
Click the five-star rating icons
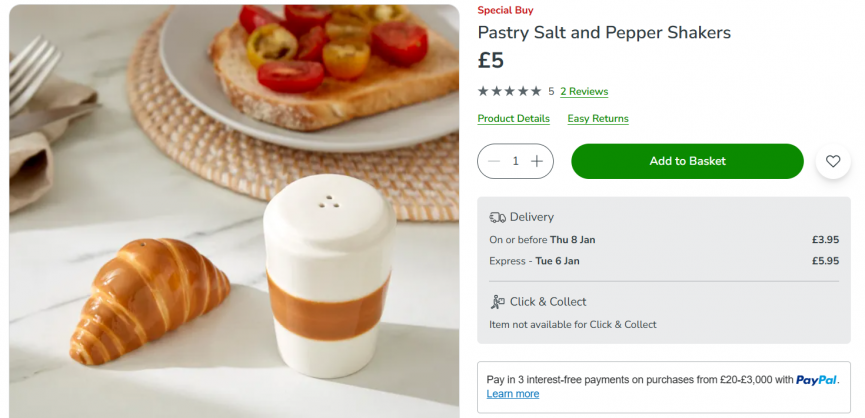tap(509, 91)
